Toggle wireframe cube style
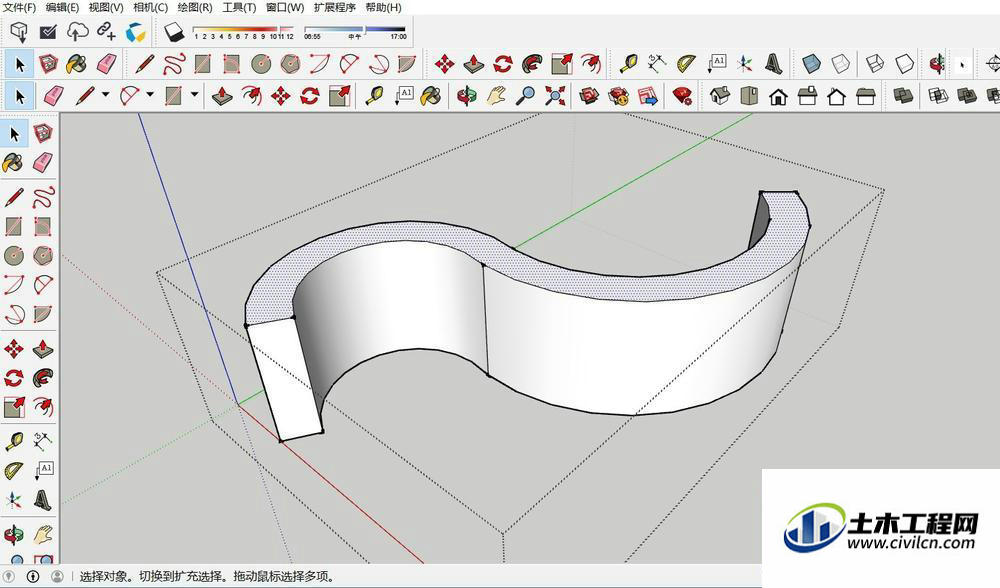The width and height of the screenshot is (1000, 588). pos(875,63)
